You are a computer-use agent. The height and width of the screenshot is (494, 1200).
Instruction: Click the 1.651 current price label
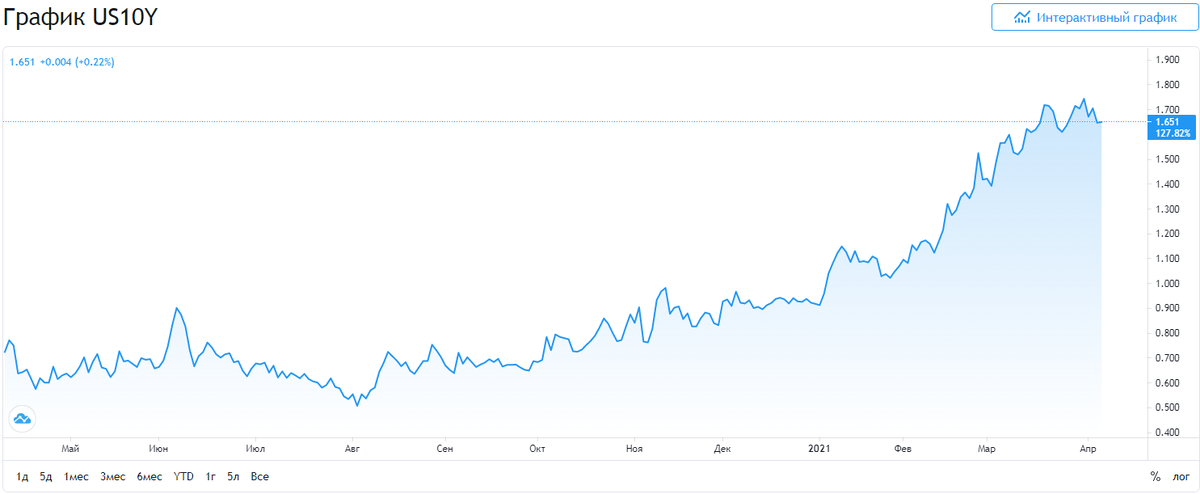(x=1166, y=122)
